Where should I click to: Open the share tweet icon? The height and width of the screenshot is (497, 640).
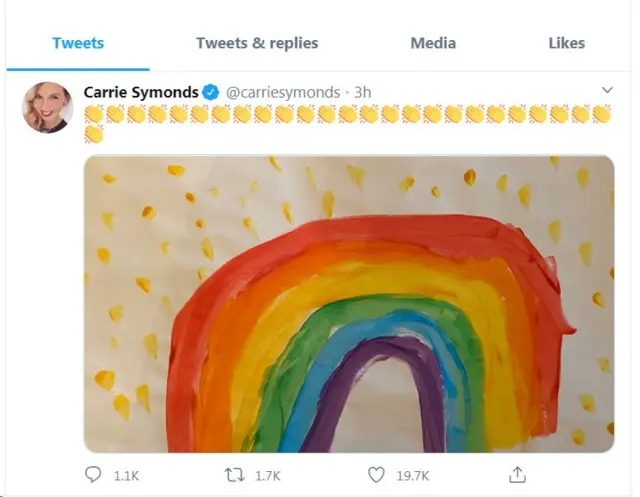[x=517, y=475]
